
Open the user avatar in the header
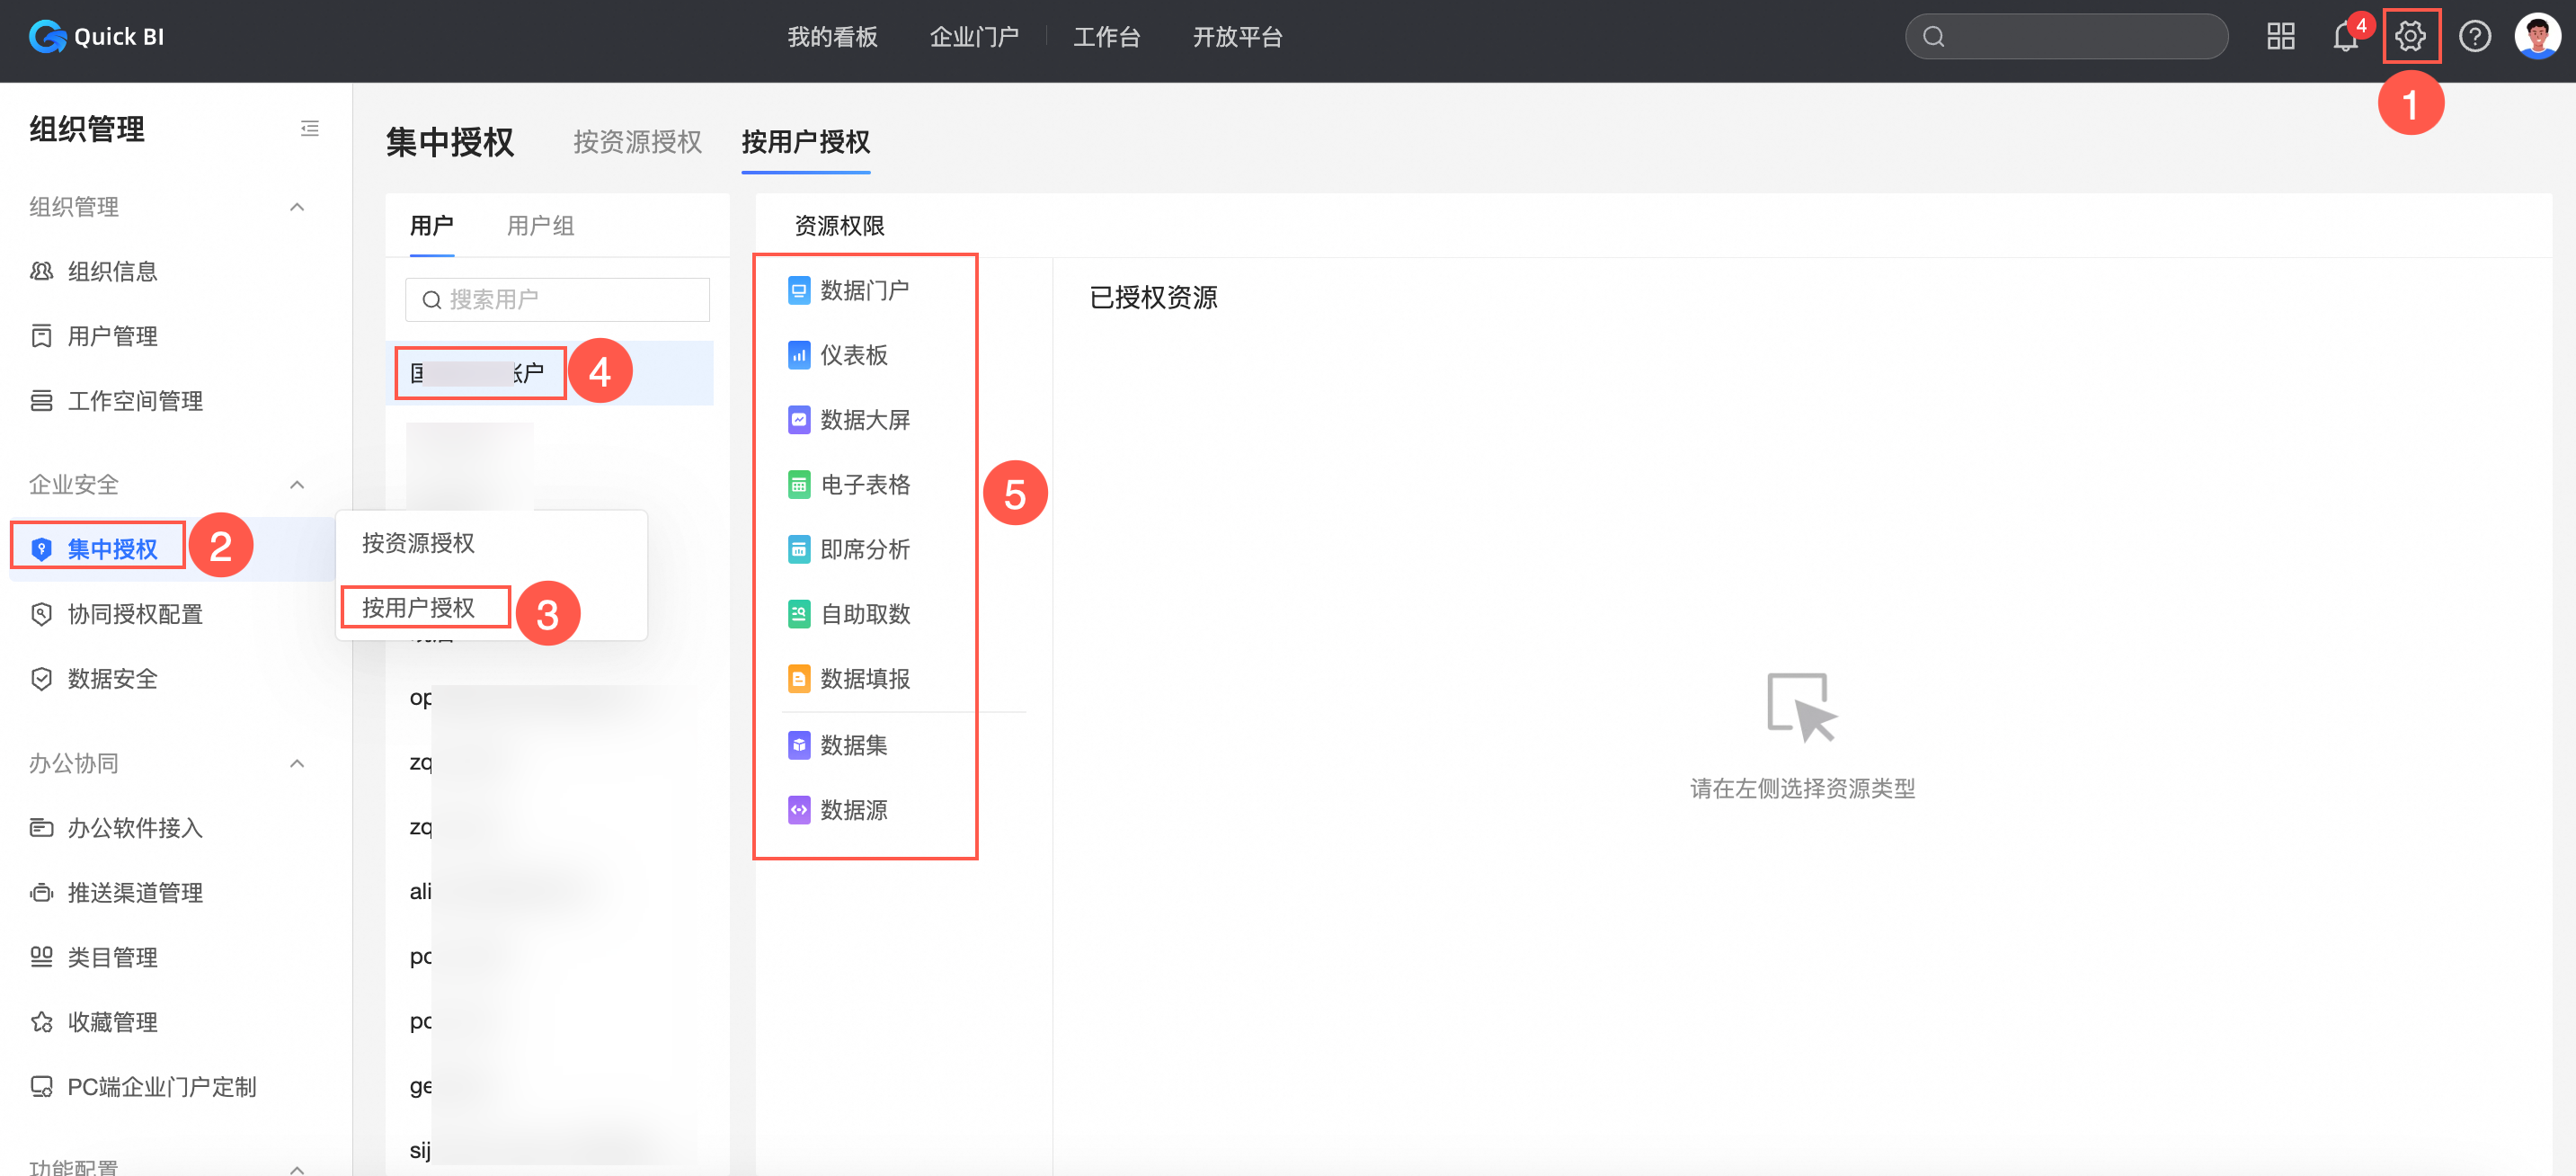point(2537,37)
